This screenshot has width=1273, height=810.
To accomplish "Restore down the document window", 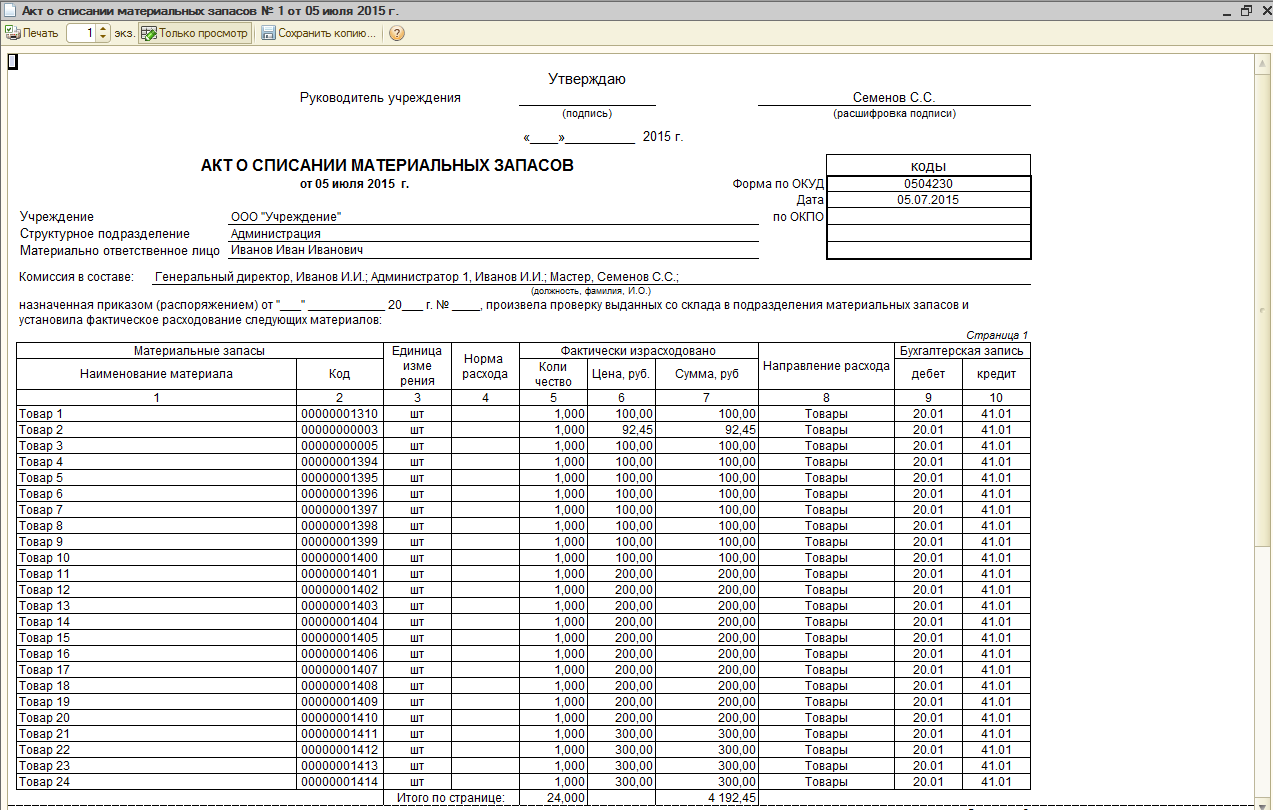I will [x=1246, y=10].
